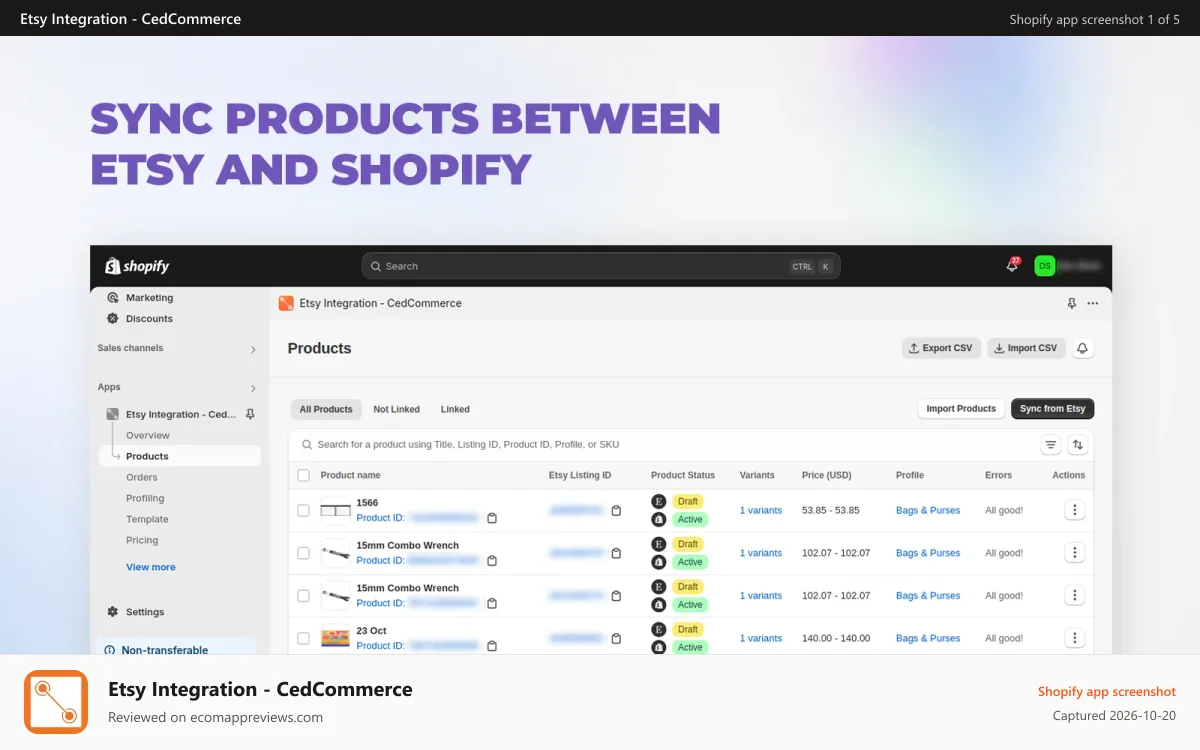The height and width of the screenshot is (750, 1200).
Task: Copy the Etsy Listing ID for 1566
Action: point(616,510)
